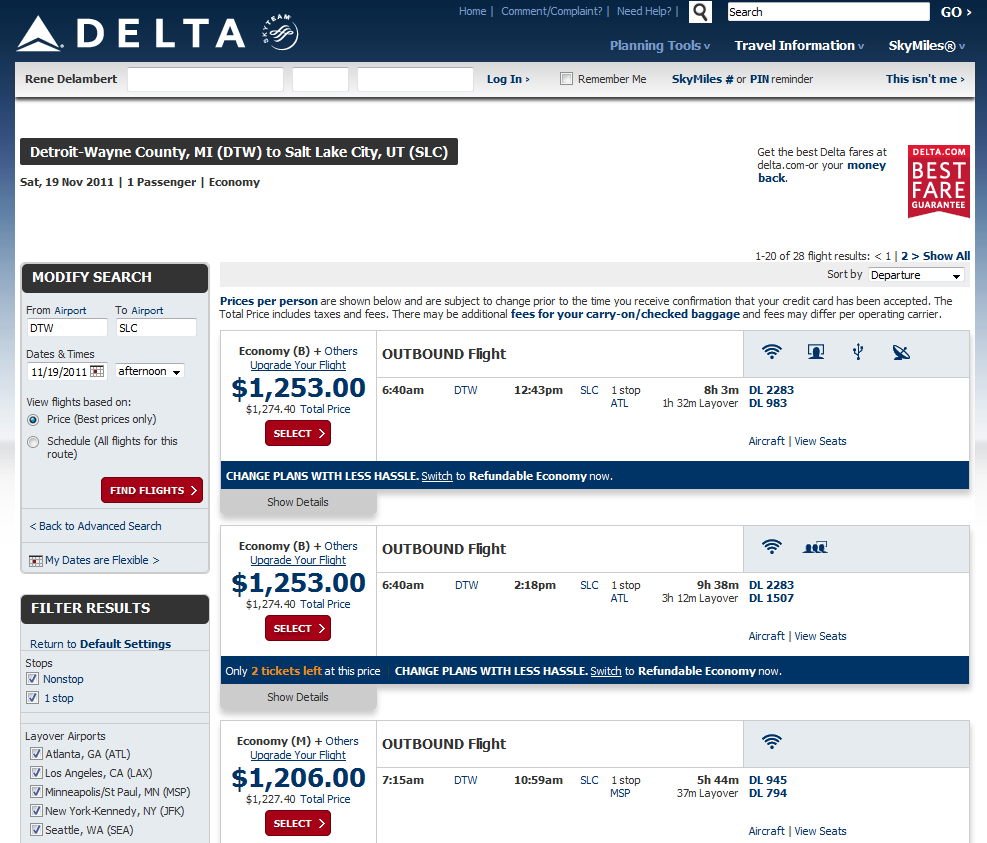Click the FIND FLIGHTS button
The width and height of the screenshot is (987, 843).
click(151, 489)
